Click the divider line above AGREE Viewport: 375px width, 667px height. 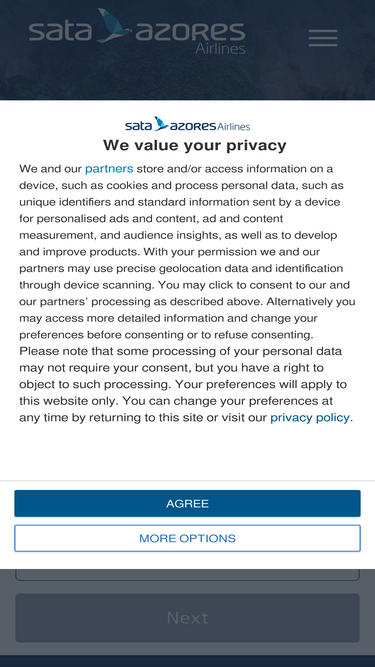point(188,481)
